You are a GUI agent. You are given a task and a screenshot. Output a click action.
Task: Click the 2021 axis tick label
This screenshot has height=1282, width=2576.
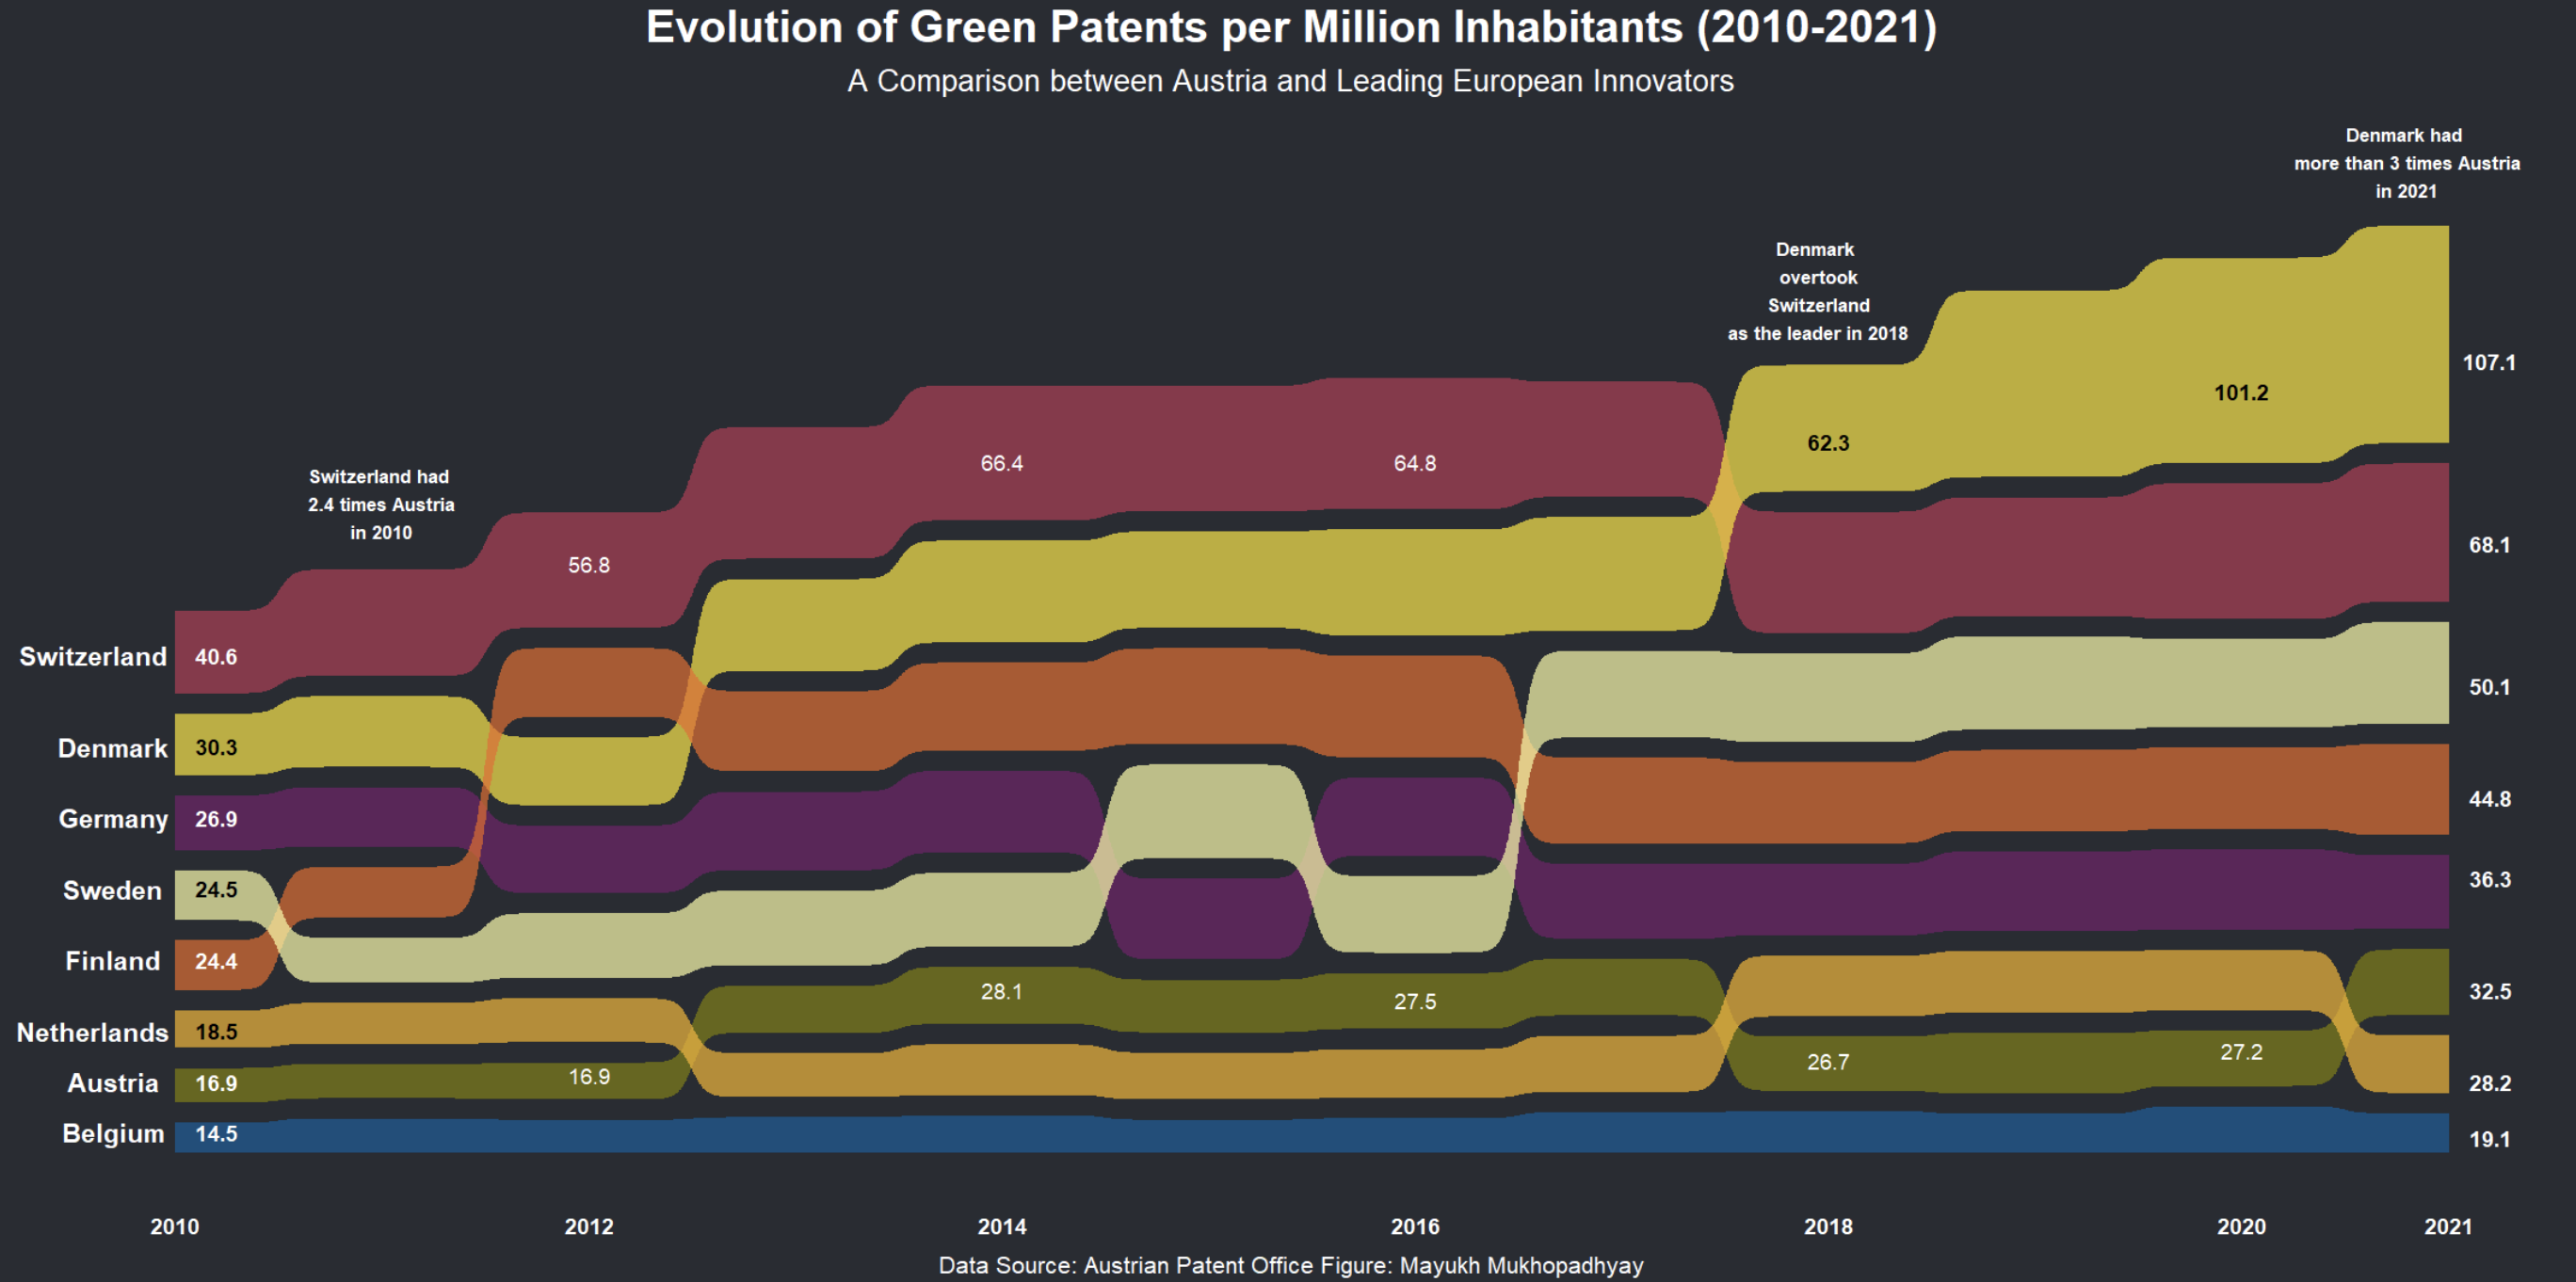pyautogui.click(x=2447, y=1226)
